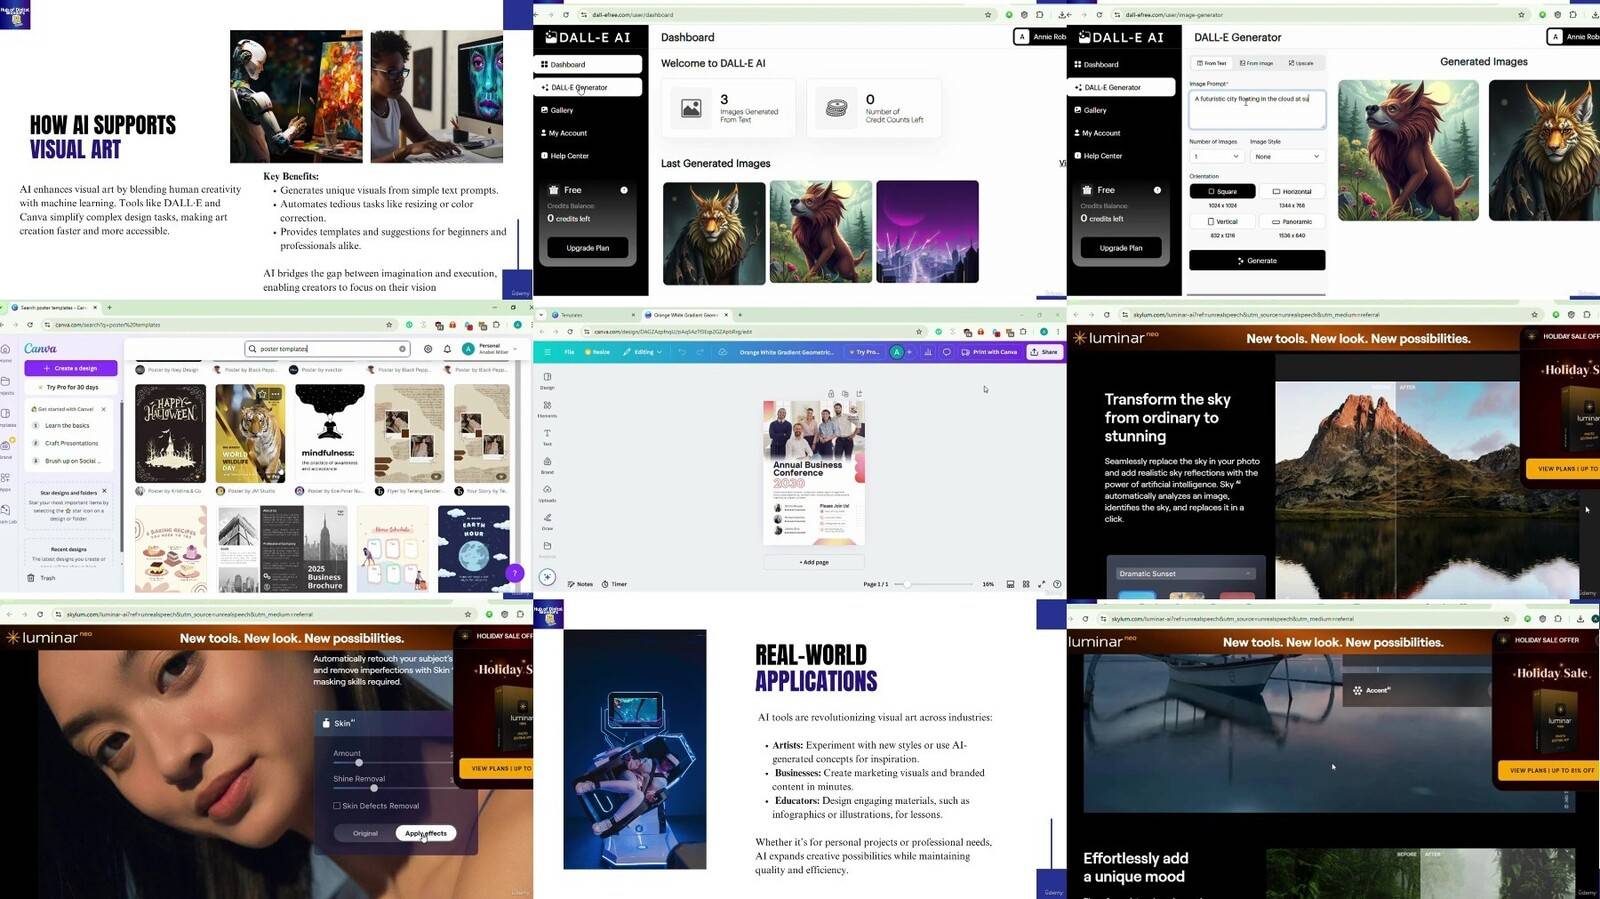Select the Text tool in Canva editor sidebar
The image size is (1600, 899).
pos(547,437)
